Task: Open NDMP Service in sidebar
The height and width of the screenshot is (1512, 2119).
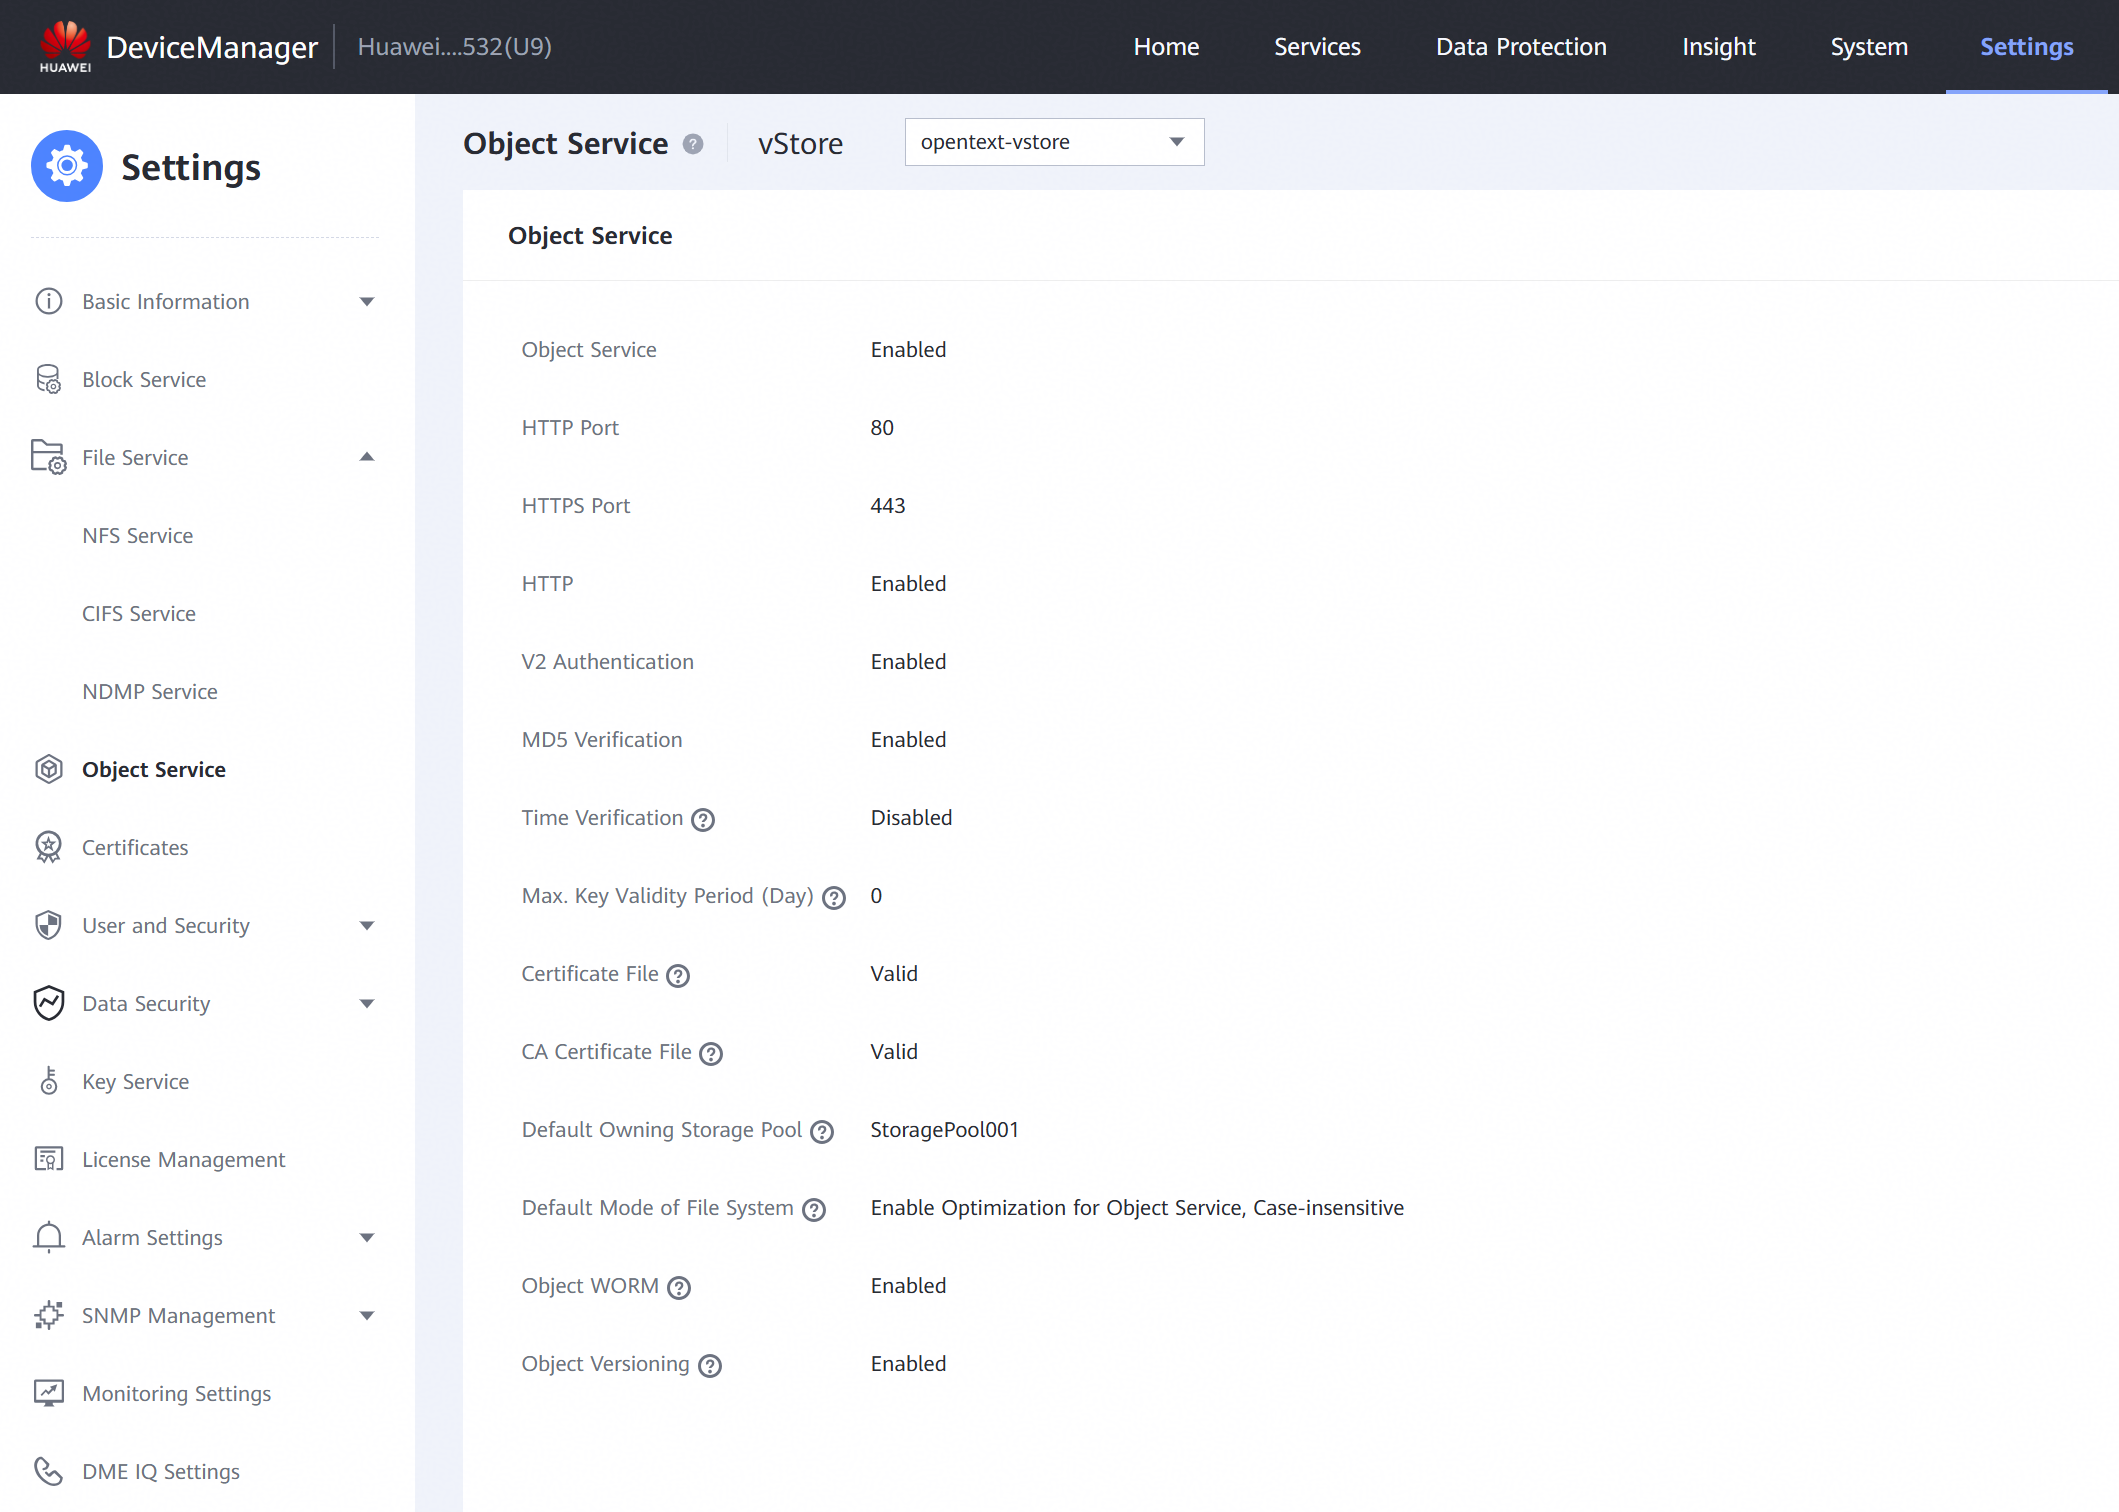Action: [150, 691]
